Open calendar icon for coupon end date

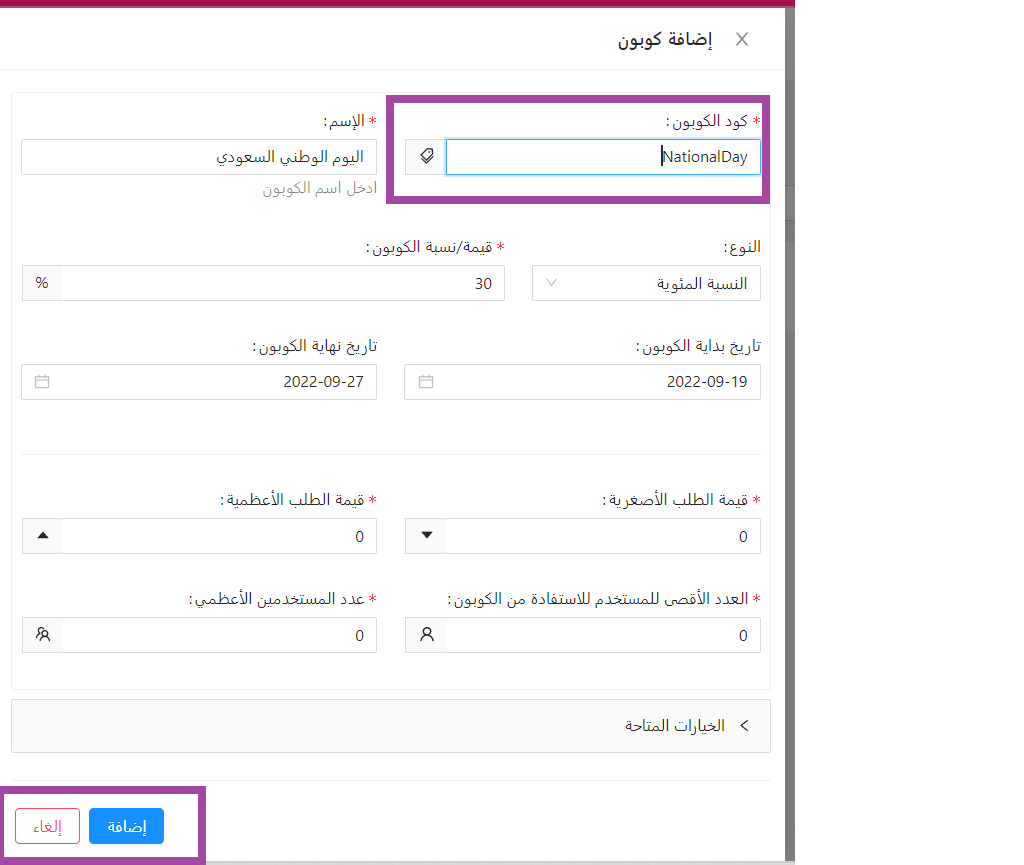coord(42,382)
